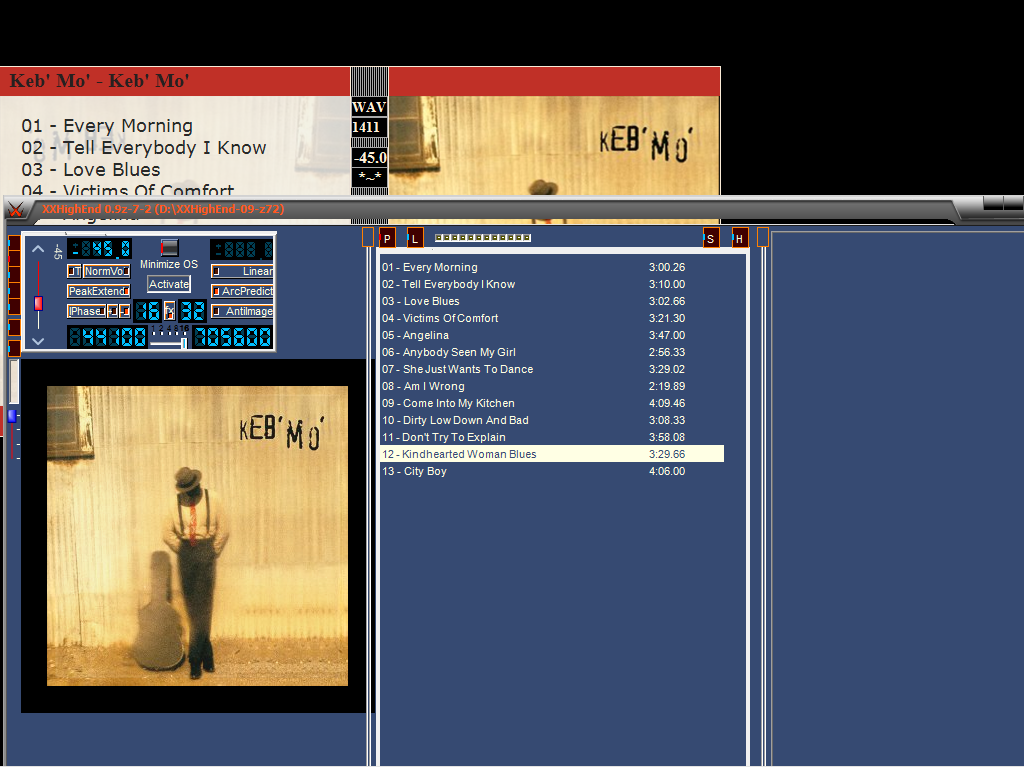
Task: Toggle the PeakExtend option
Action: (x=99, y=291)
